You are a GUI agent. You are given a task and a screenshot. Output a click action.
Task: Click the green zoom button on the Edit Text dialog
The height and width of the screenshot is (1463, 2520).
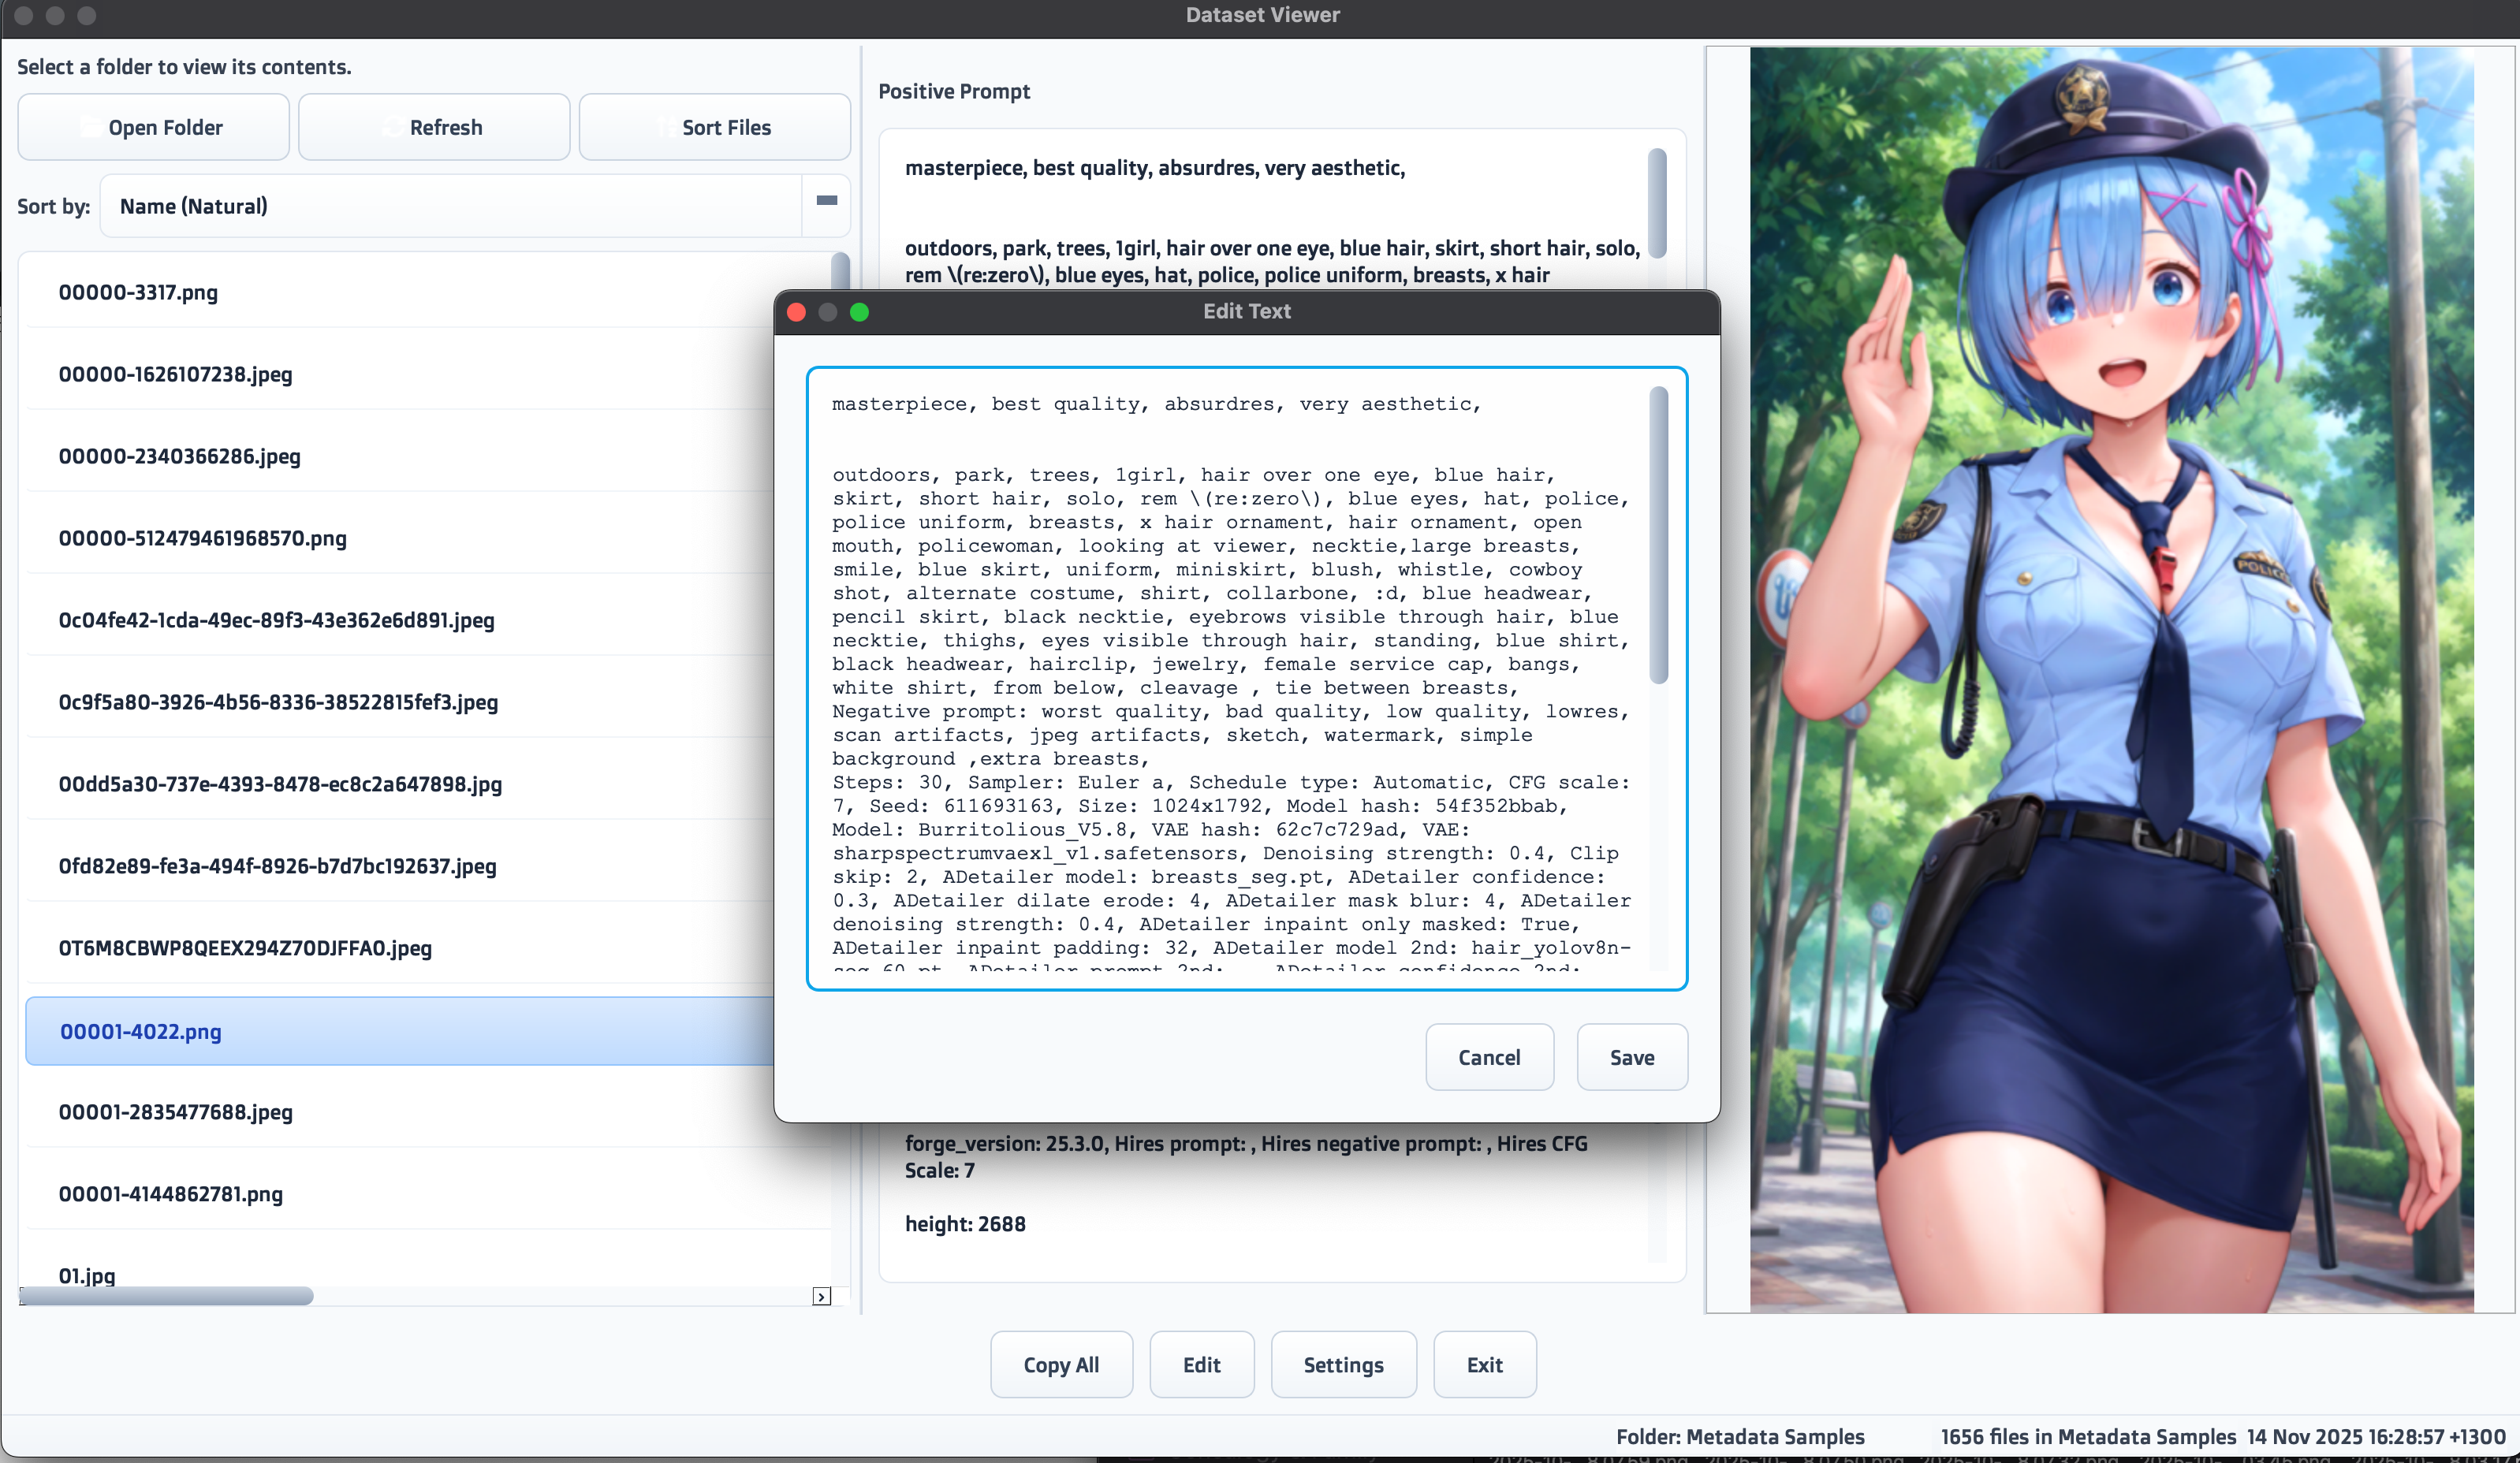[859, 312]
